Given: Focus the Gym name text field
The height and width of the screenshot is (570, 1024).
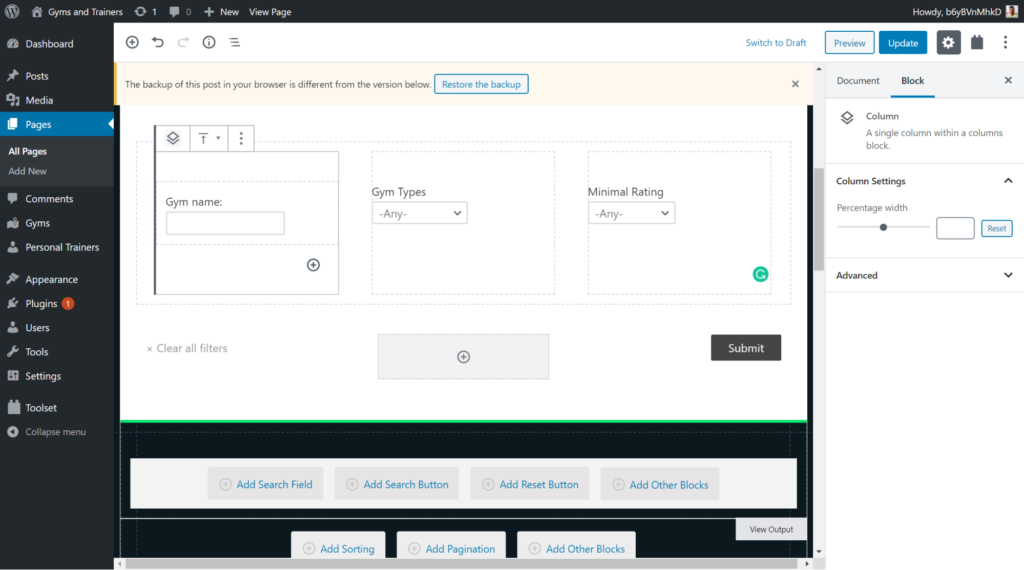Looking at the screenshot, I should click(x=225, y=223).
